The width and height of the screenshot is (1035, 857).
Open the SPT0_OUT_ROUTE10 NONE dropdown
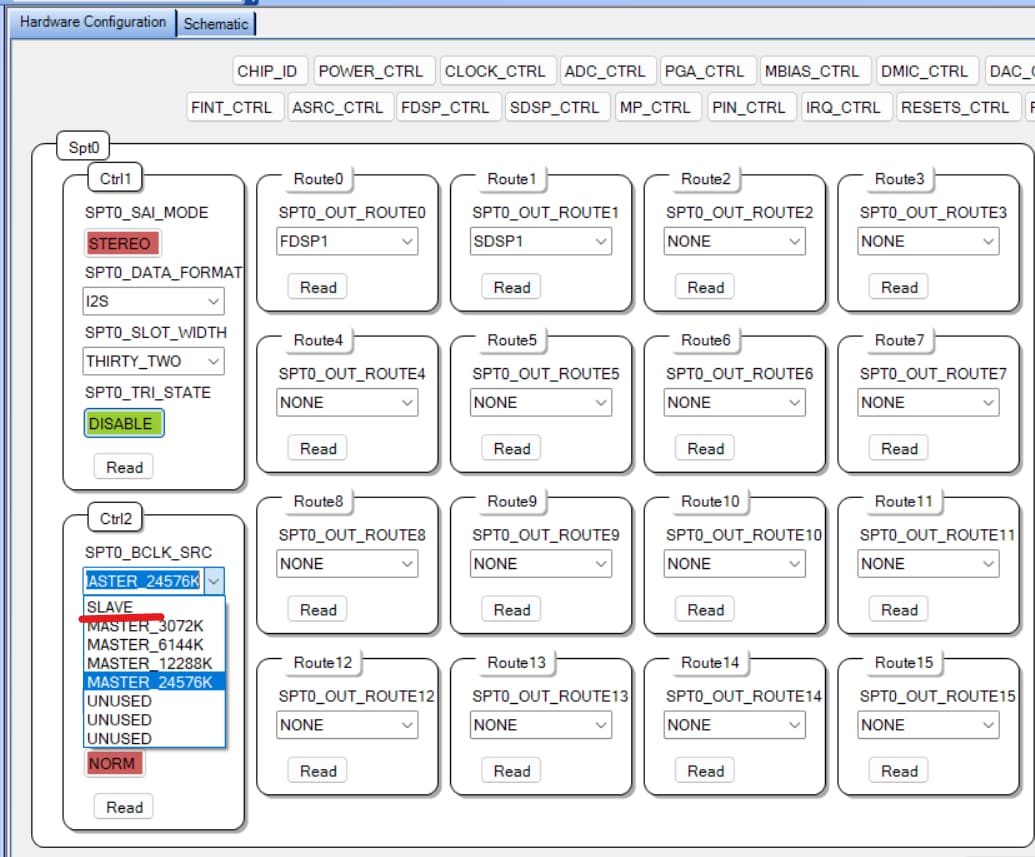(x=735, y=564)
